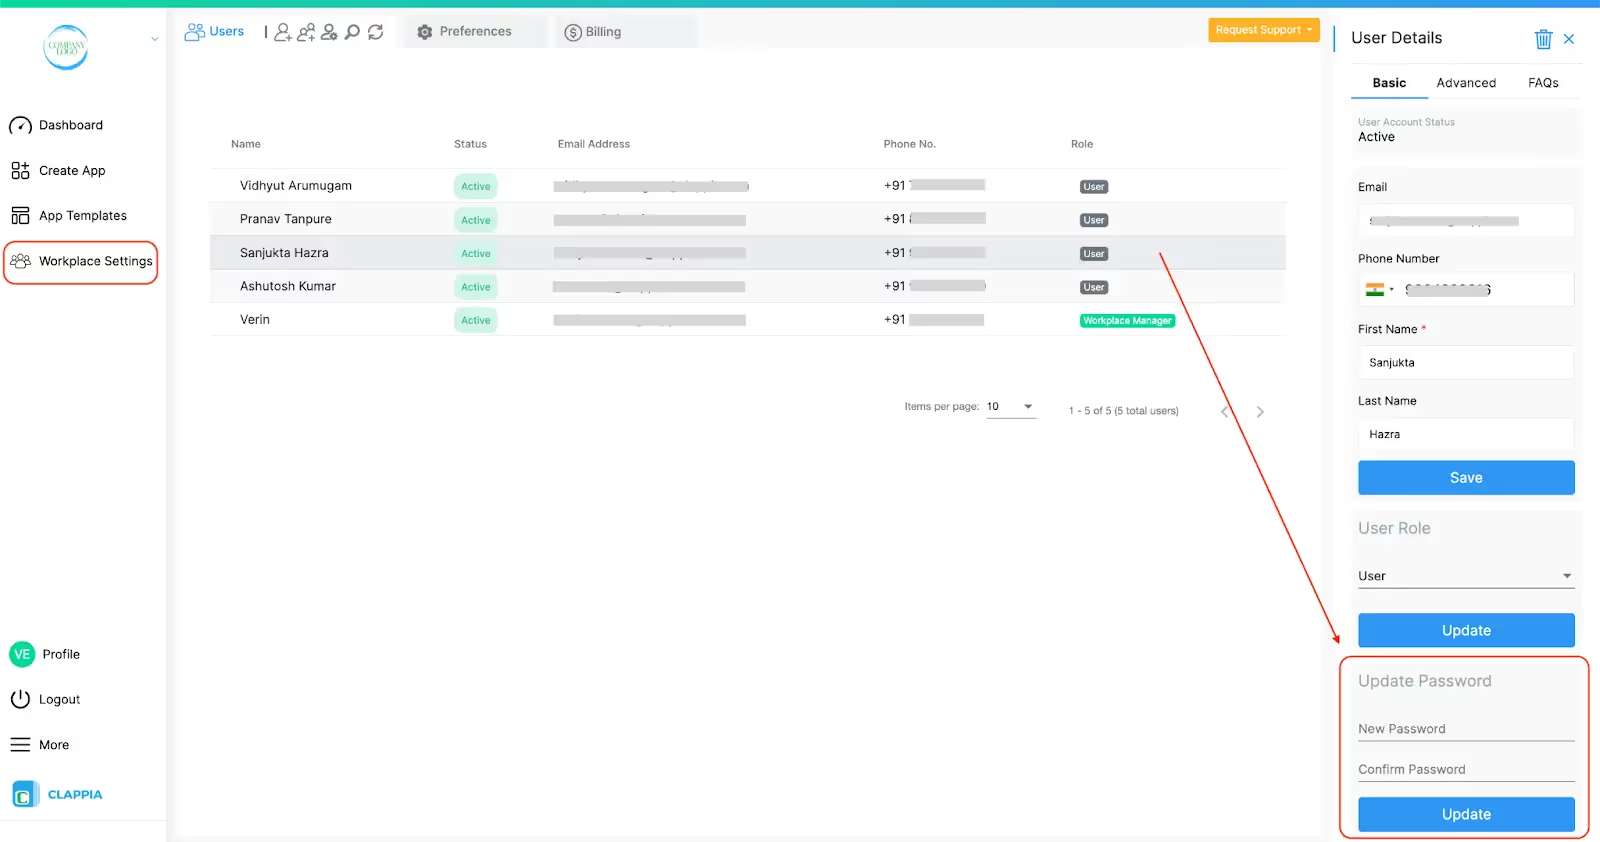This screenshot has height=842, width=1600.
Task: Click the Role column header
Action: (x=1082, y=144)
